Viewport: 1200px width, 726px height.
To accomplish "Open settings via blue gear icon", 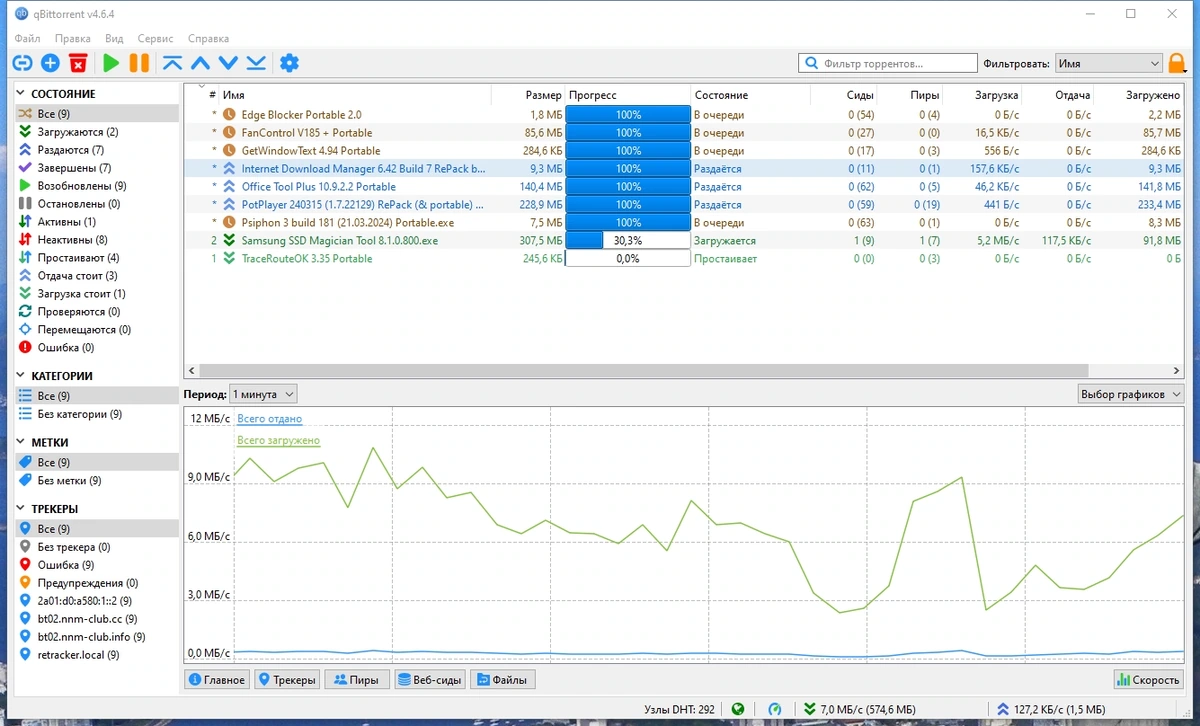I will coord(289,63).
